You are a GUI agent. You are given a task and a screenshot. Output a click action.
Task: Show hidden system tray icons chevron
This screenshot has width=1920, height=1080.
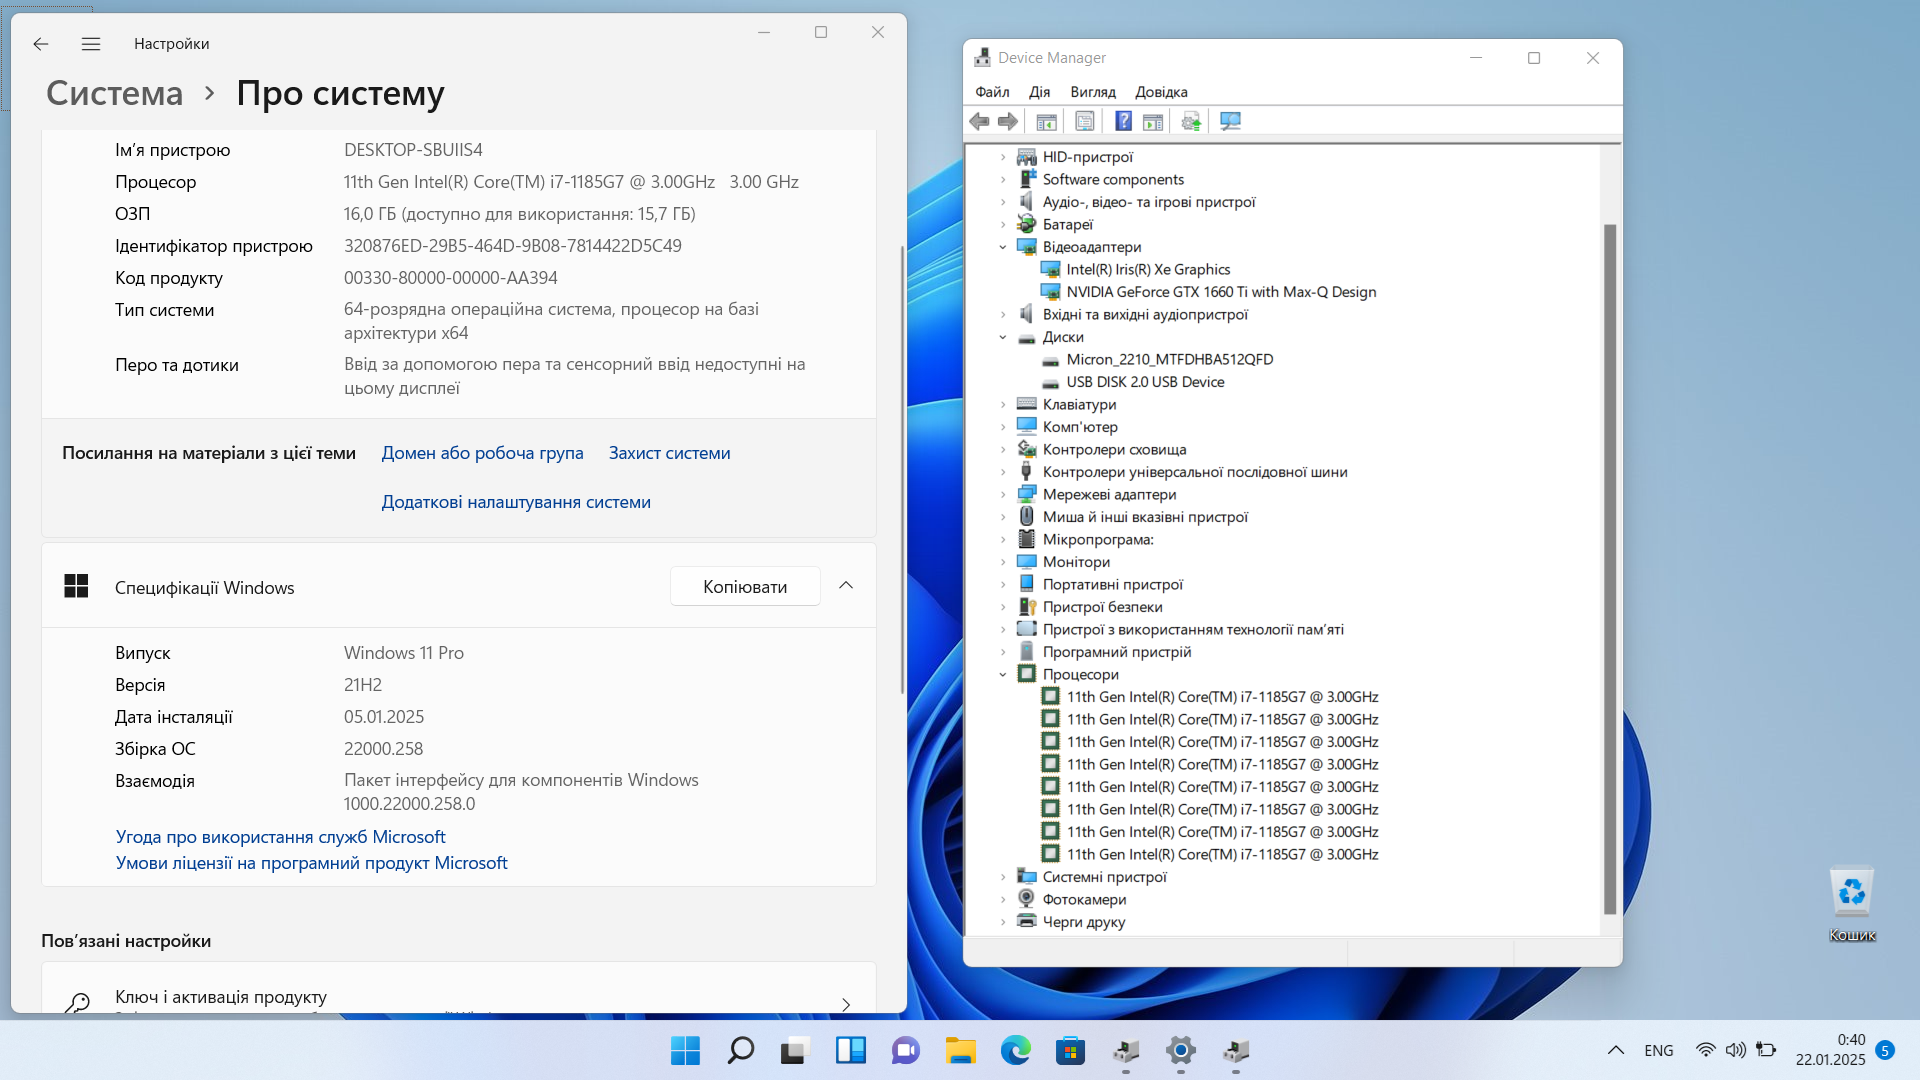1616,1050
